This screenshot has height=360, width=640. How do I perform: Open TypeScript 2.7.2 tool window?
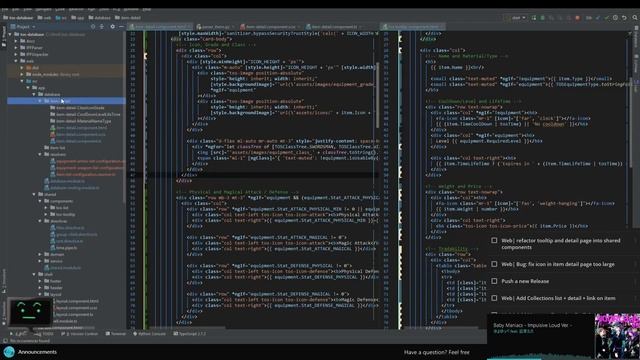coord(190,334)
